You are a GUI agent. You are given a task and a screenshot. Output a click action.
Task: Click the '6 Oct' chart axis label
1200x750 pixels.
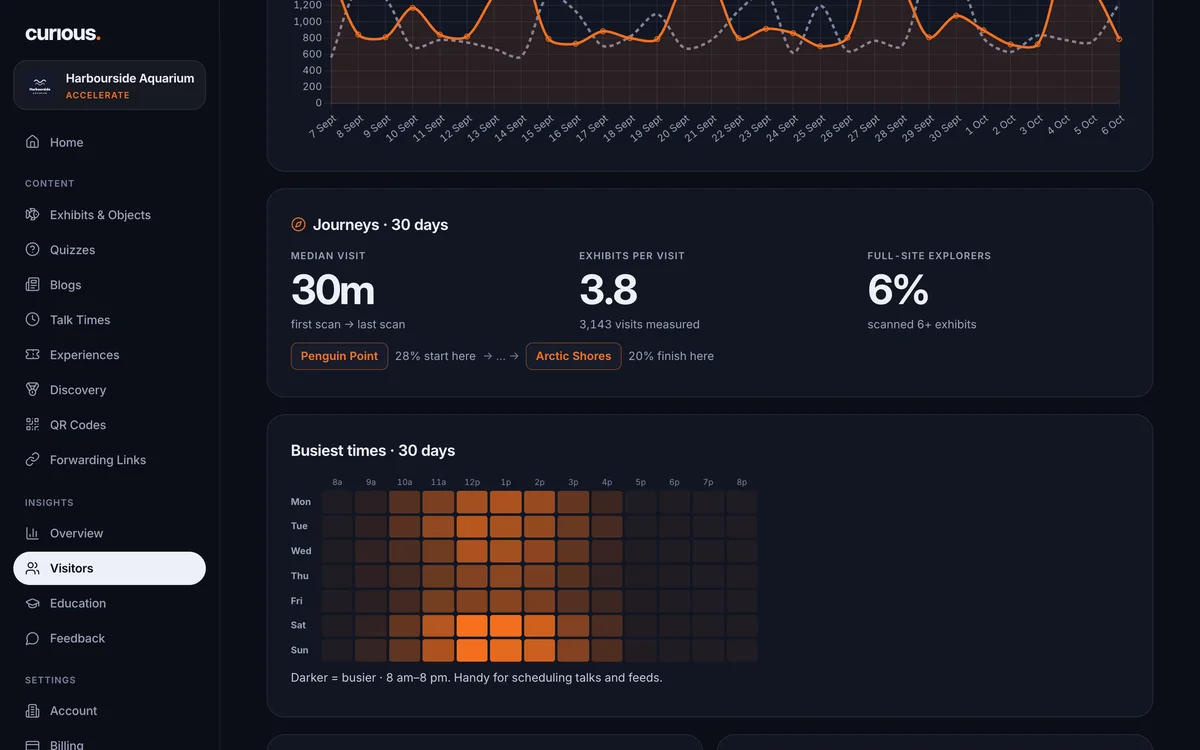(1113, 126)
